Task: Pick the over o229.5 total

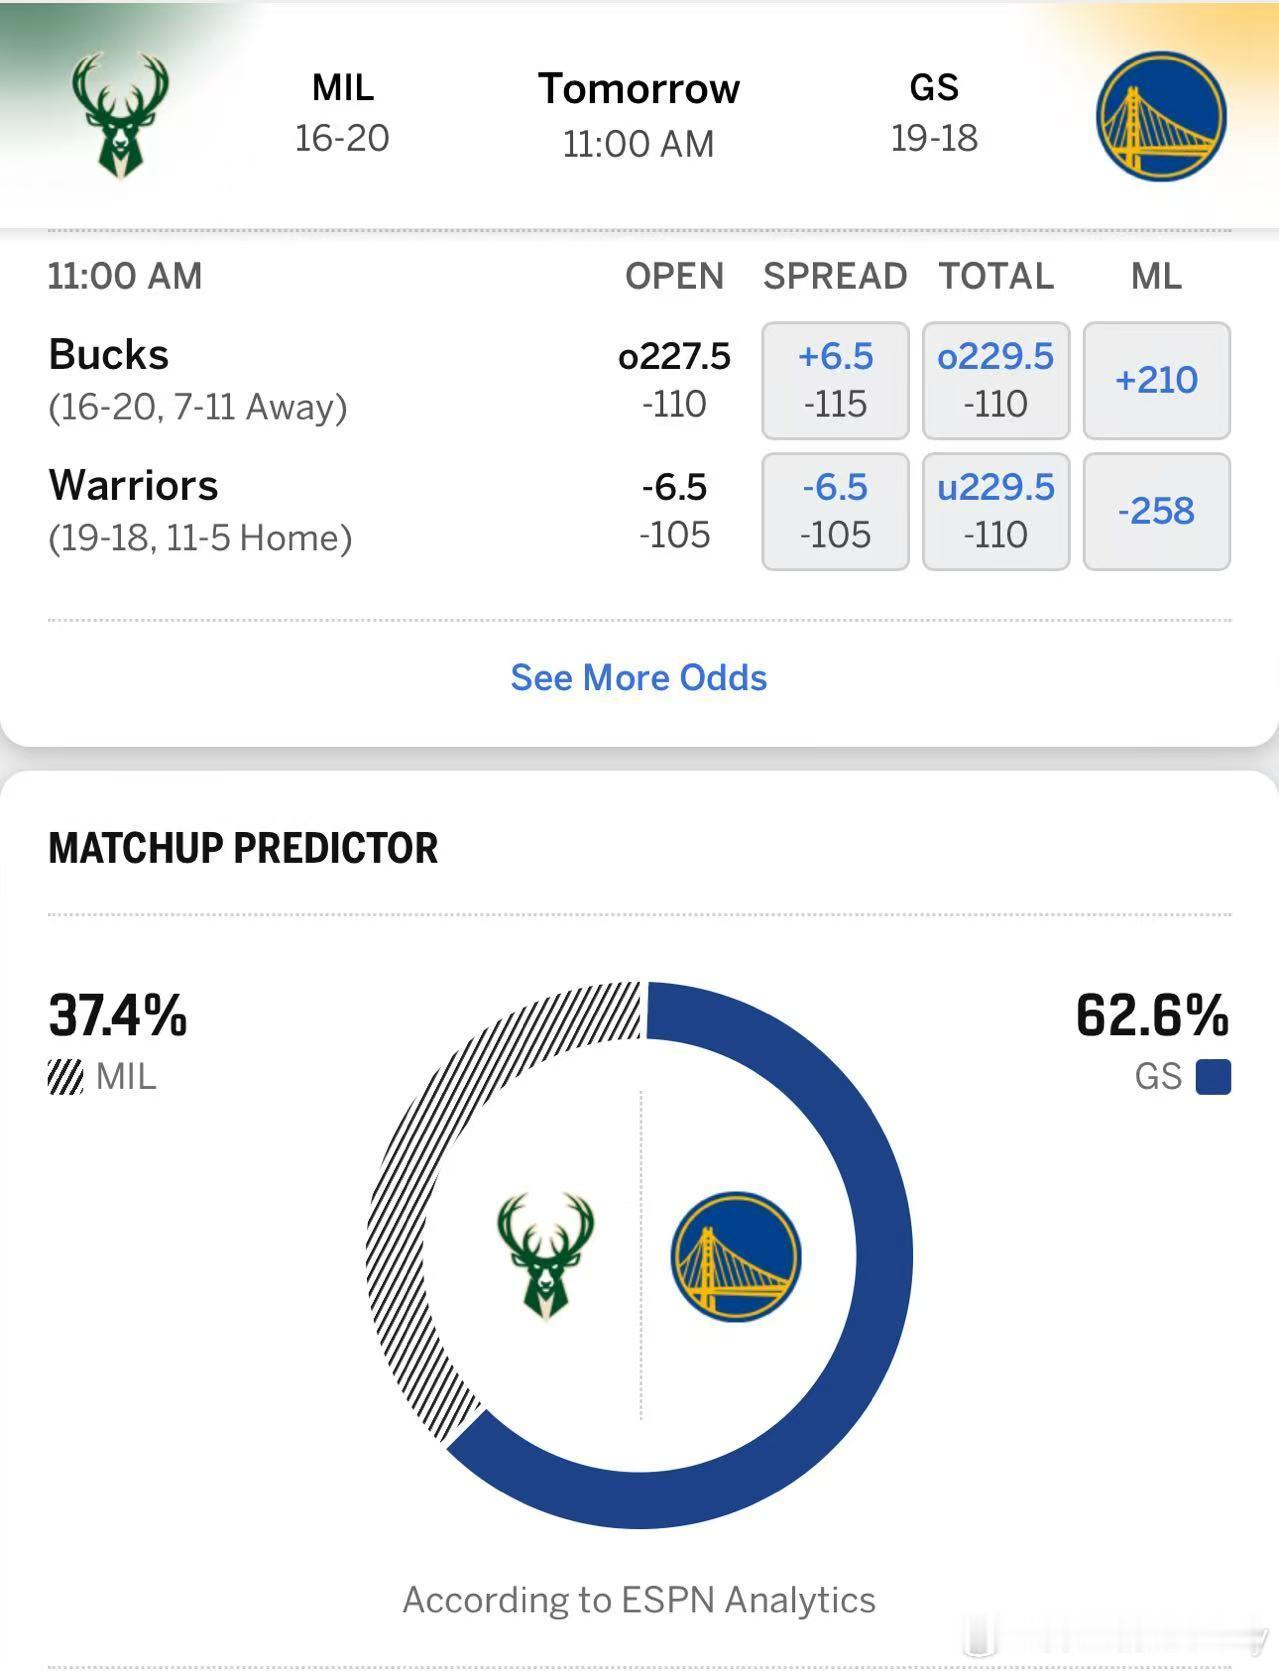Action: [x=995, y=380]
